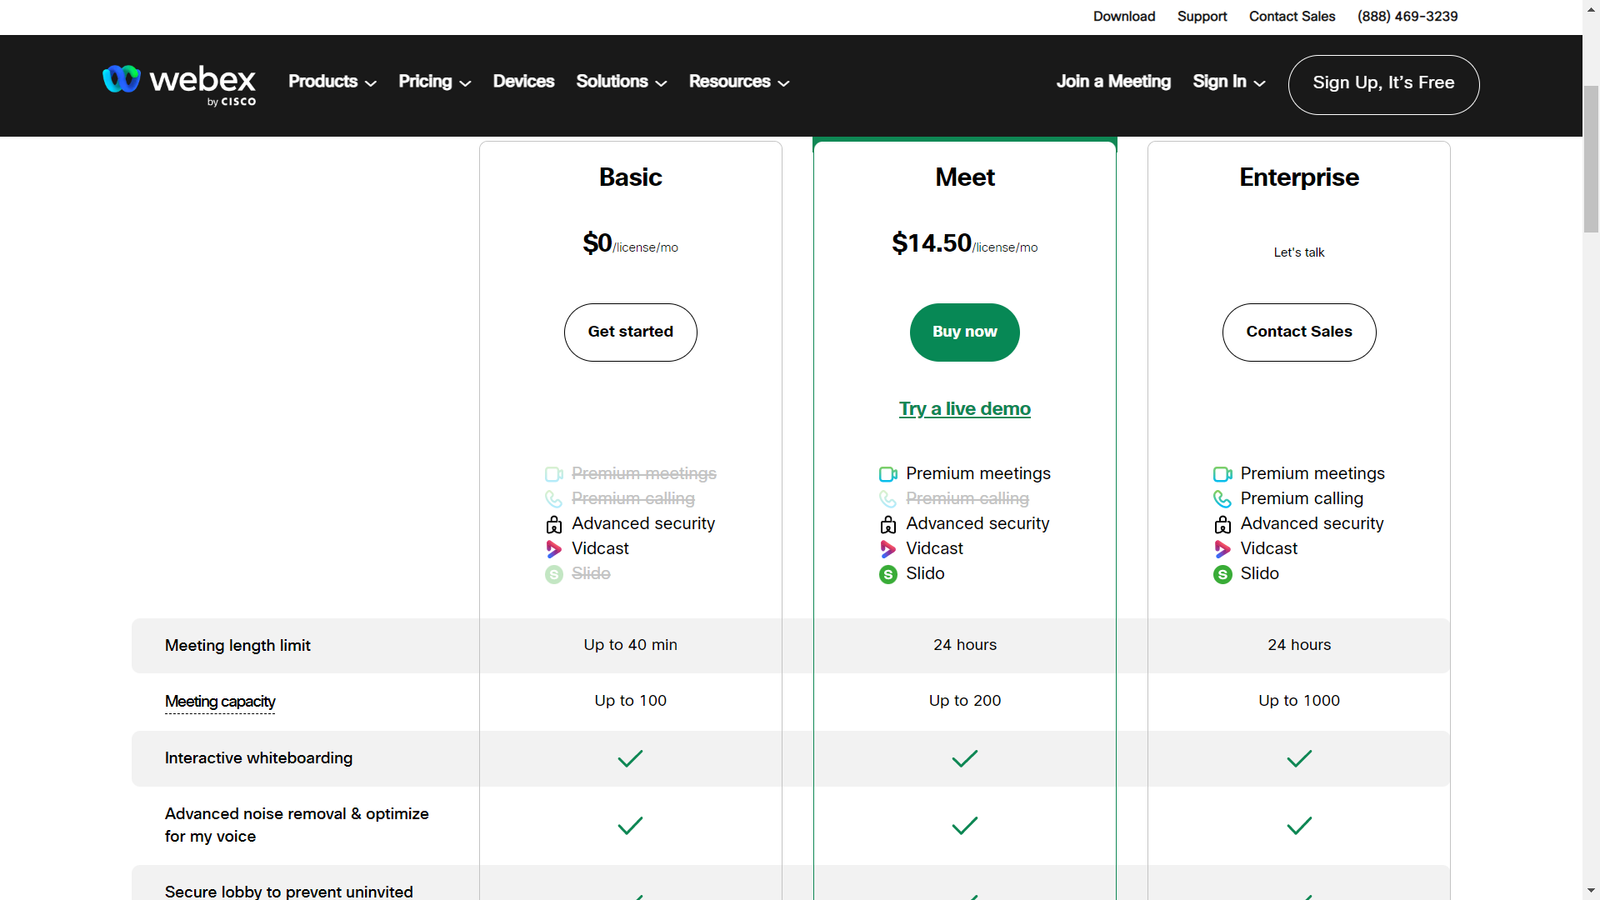Click the Basic plan heading

(x=630, y=178)
